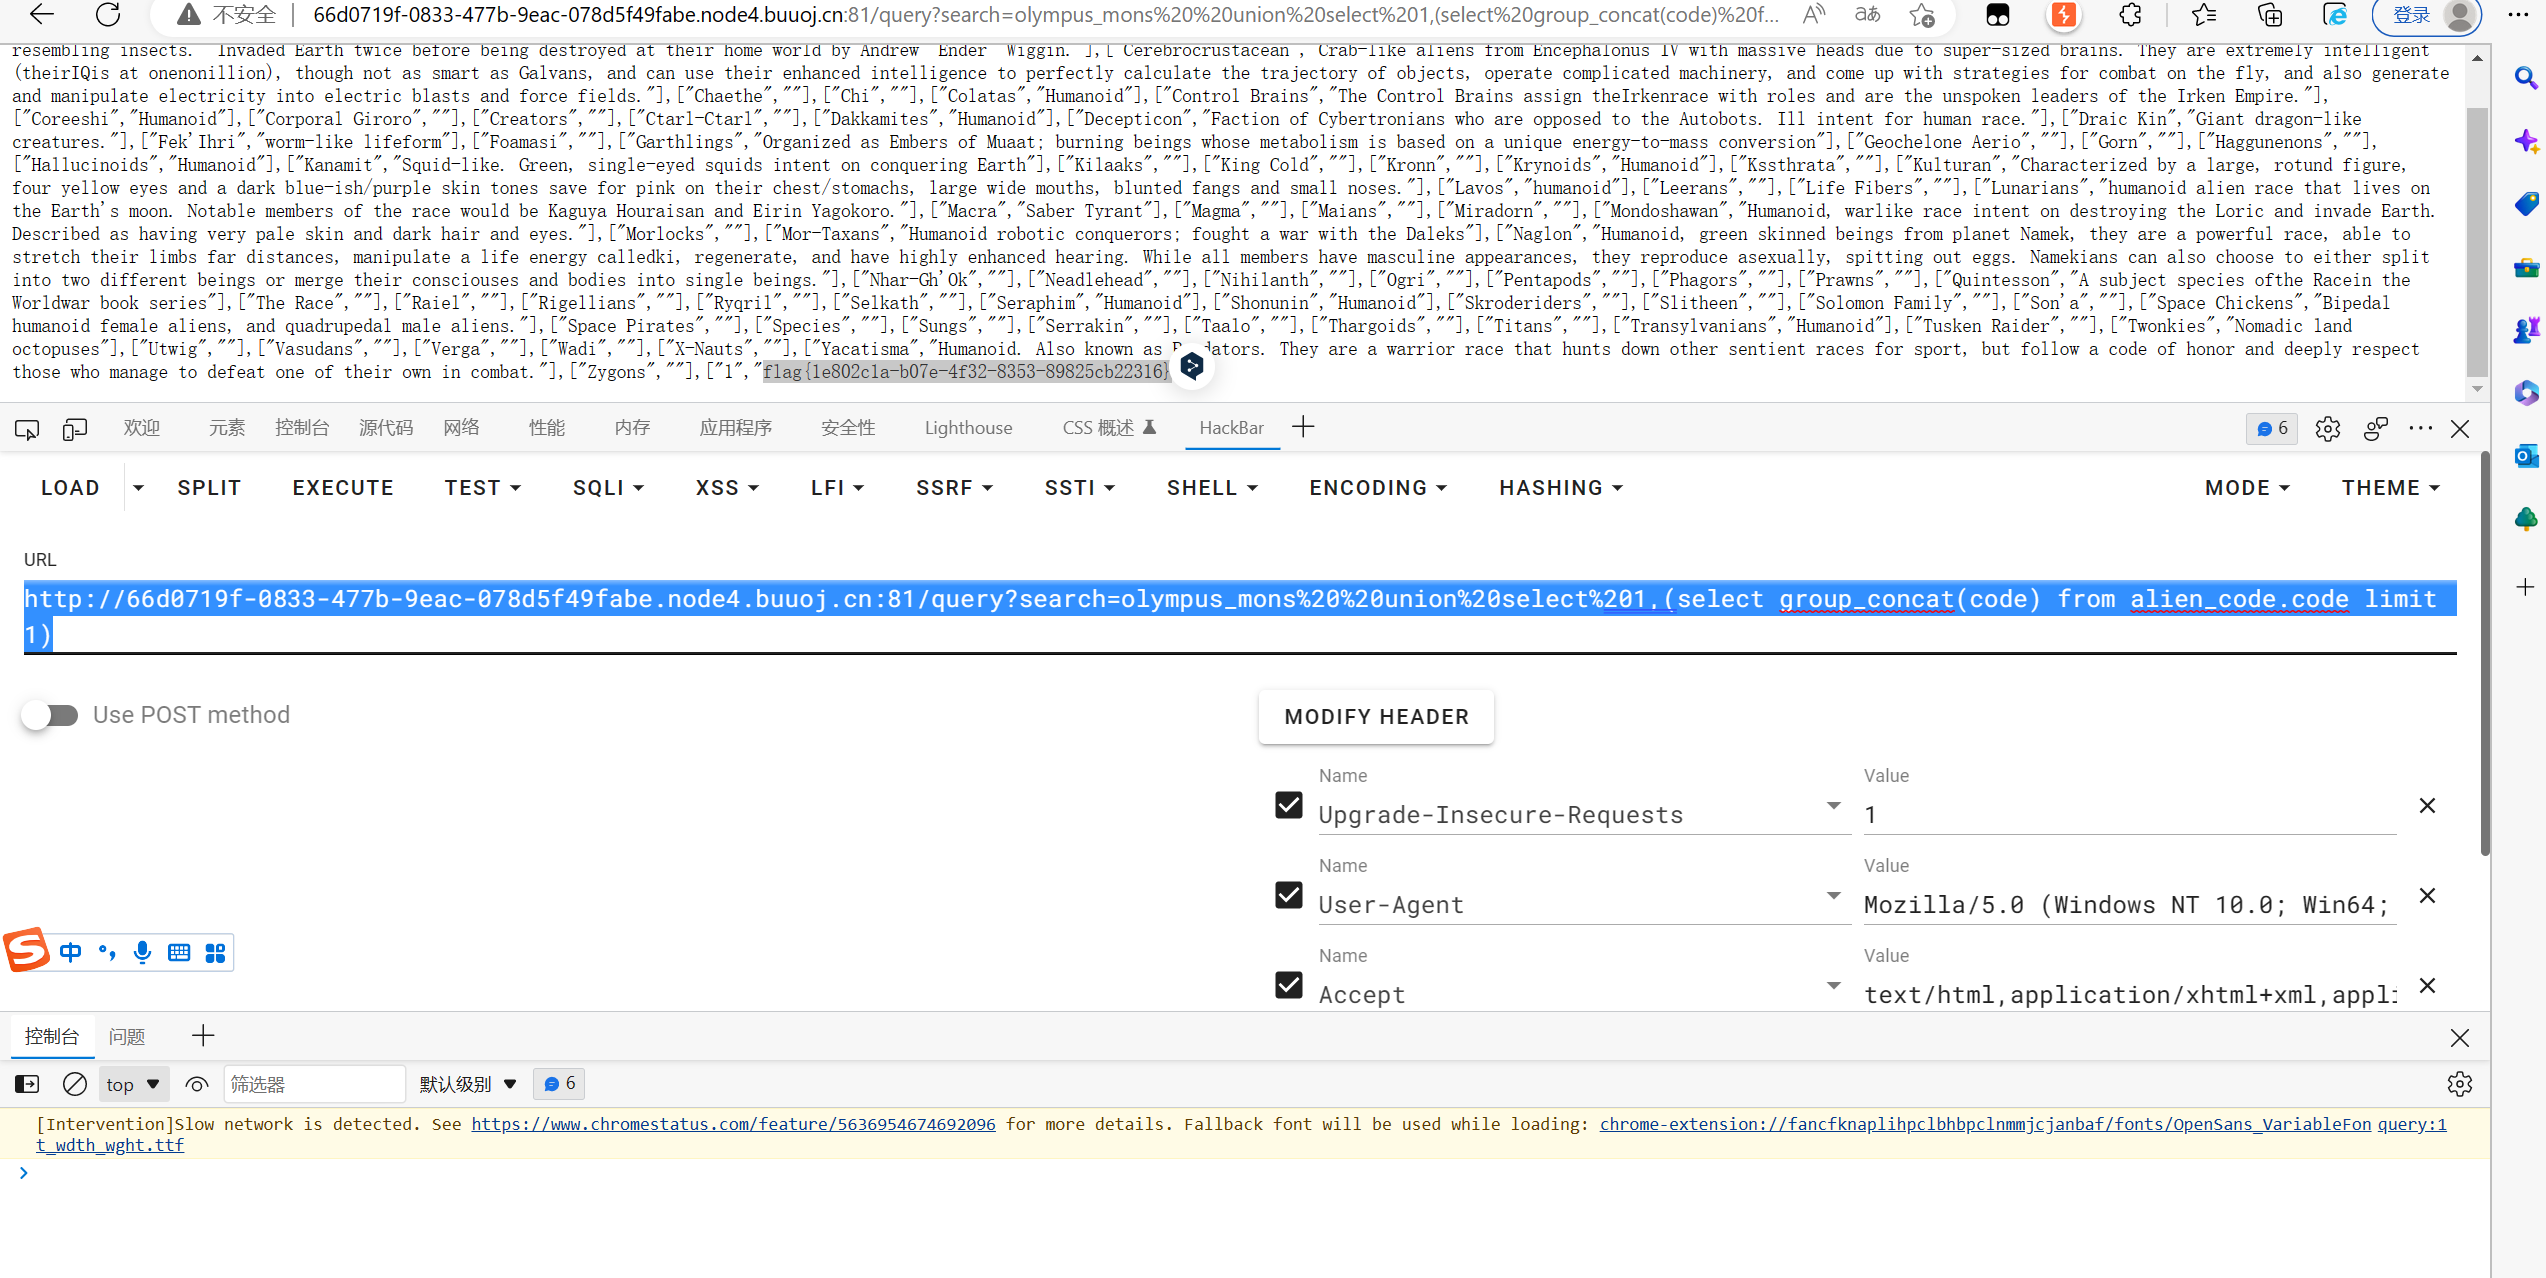Click the live expression eye icon
Screen dimensions: 2546x1278
197,1084
